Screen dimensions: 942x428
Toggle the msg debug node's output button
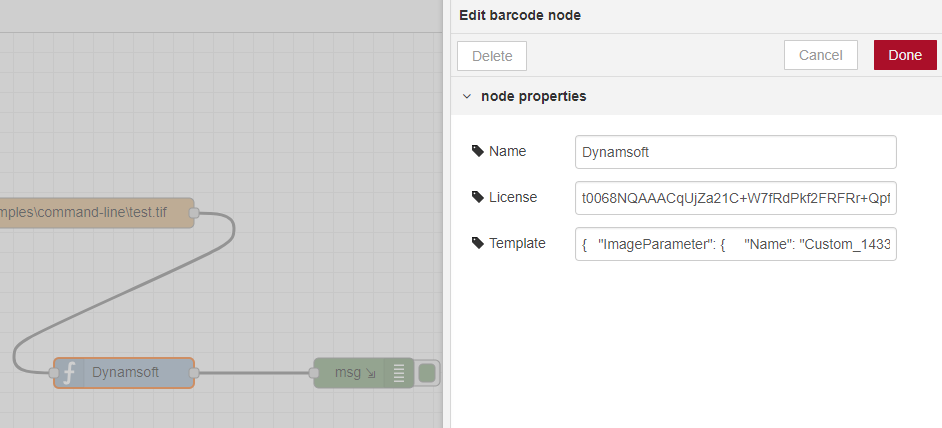pyautogui.click(x=427, y=373)
